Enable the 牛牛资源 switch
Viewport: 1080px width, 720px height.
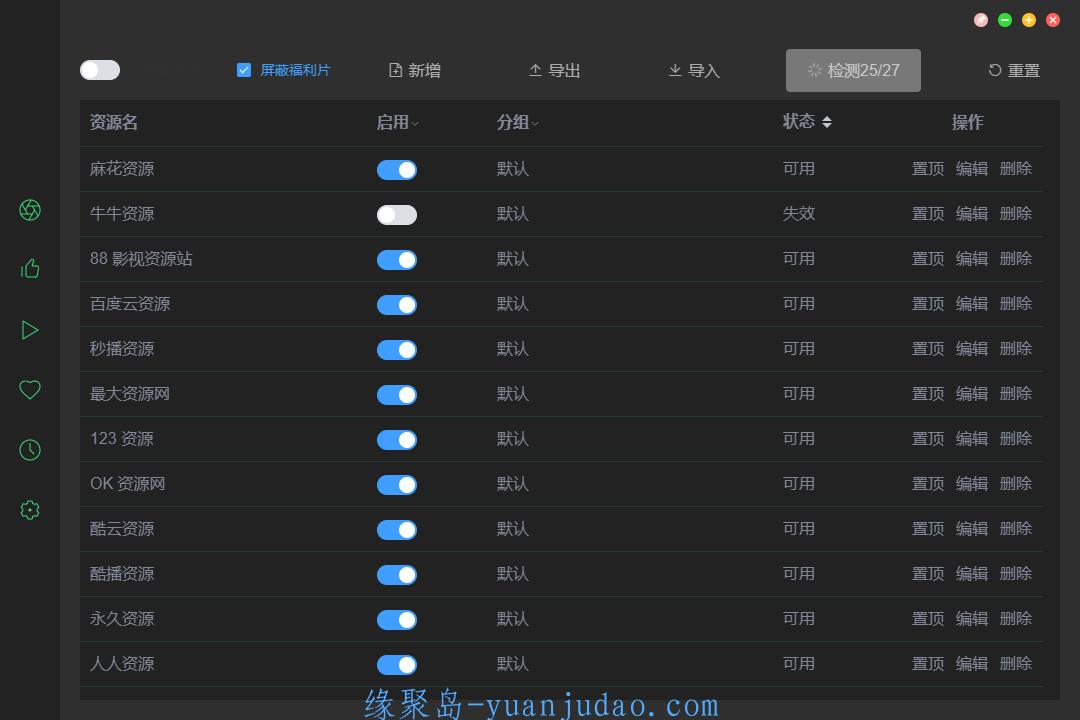(397, 215)
